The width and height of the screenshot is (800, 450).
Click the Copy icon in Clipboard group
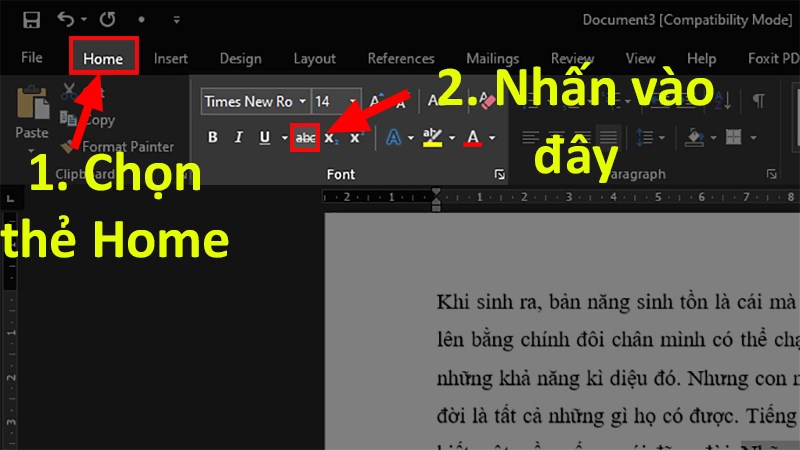click(x=68, y=118)
